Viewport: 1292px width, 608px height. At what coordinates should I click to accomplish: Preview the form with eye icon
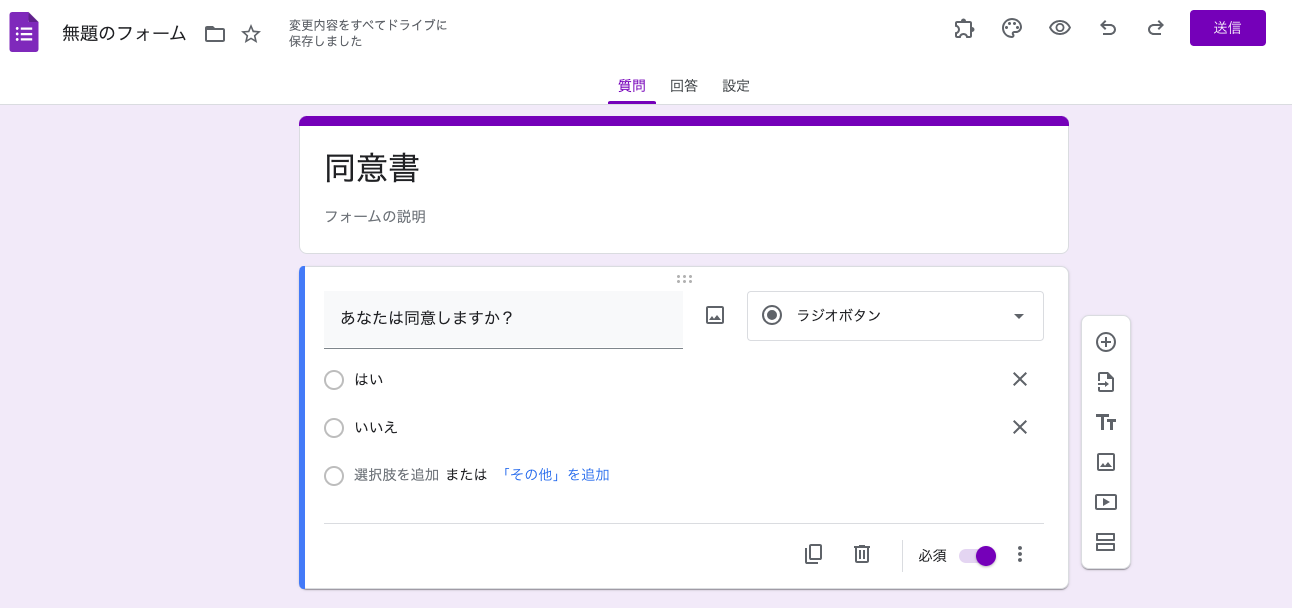[x=1060, y=28]
